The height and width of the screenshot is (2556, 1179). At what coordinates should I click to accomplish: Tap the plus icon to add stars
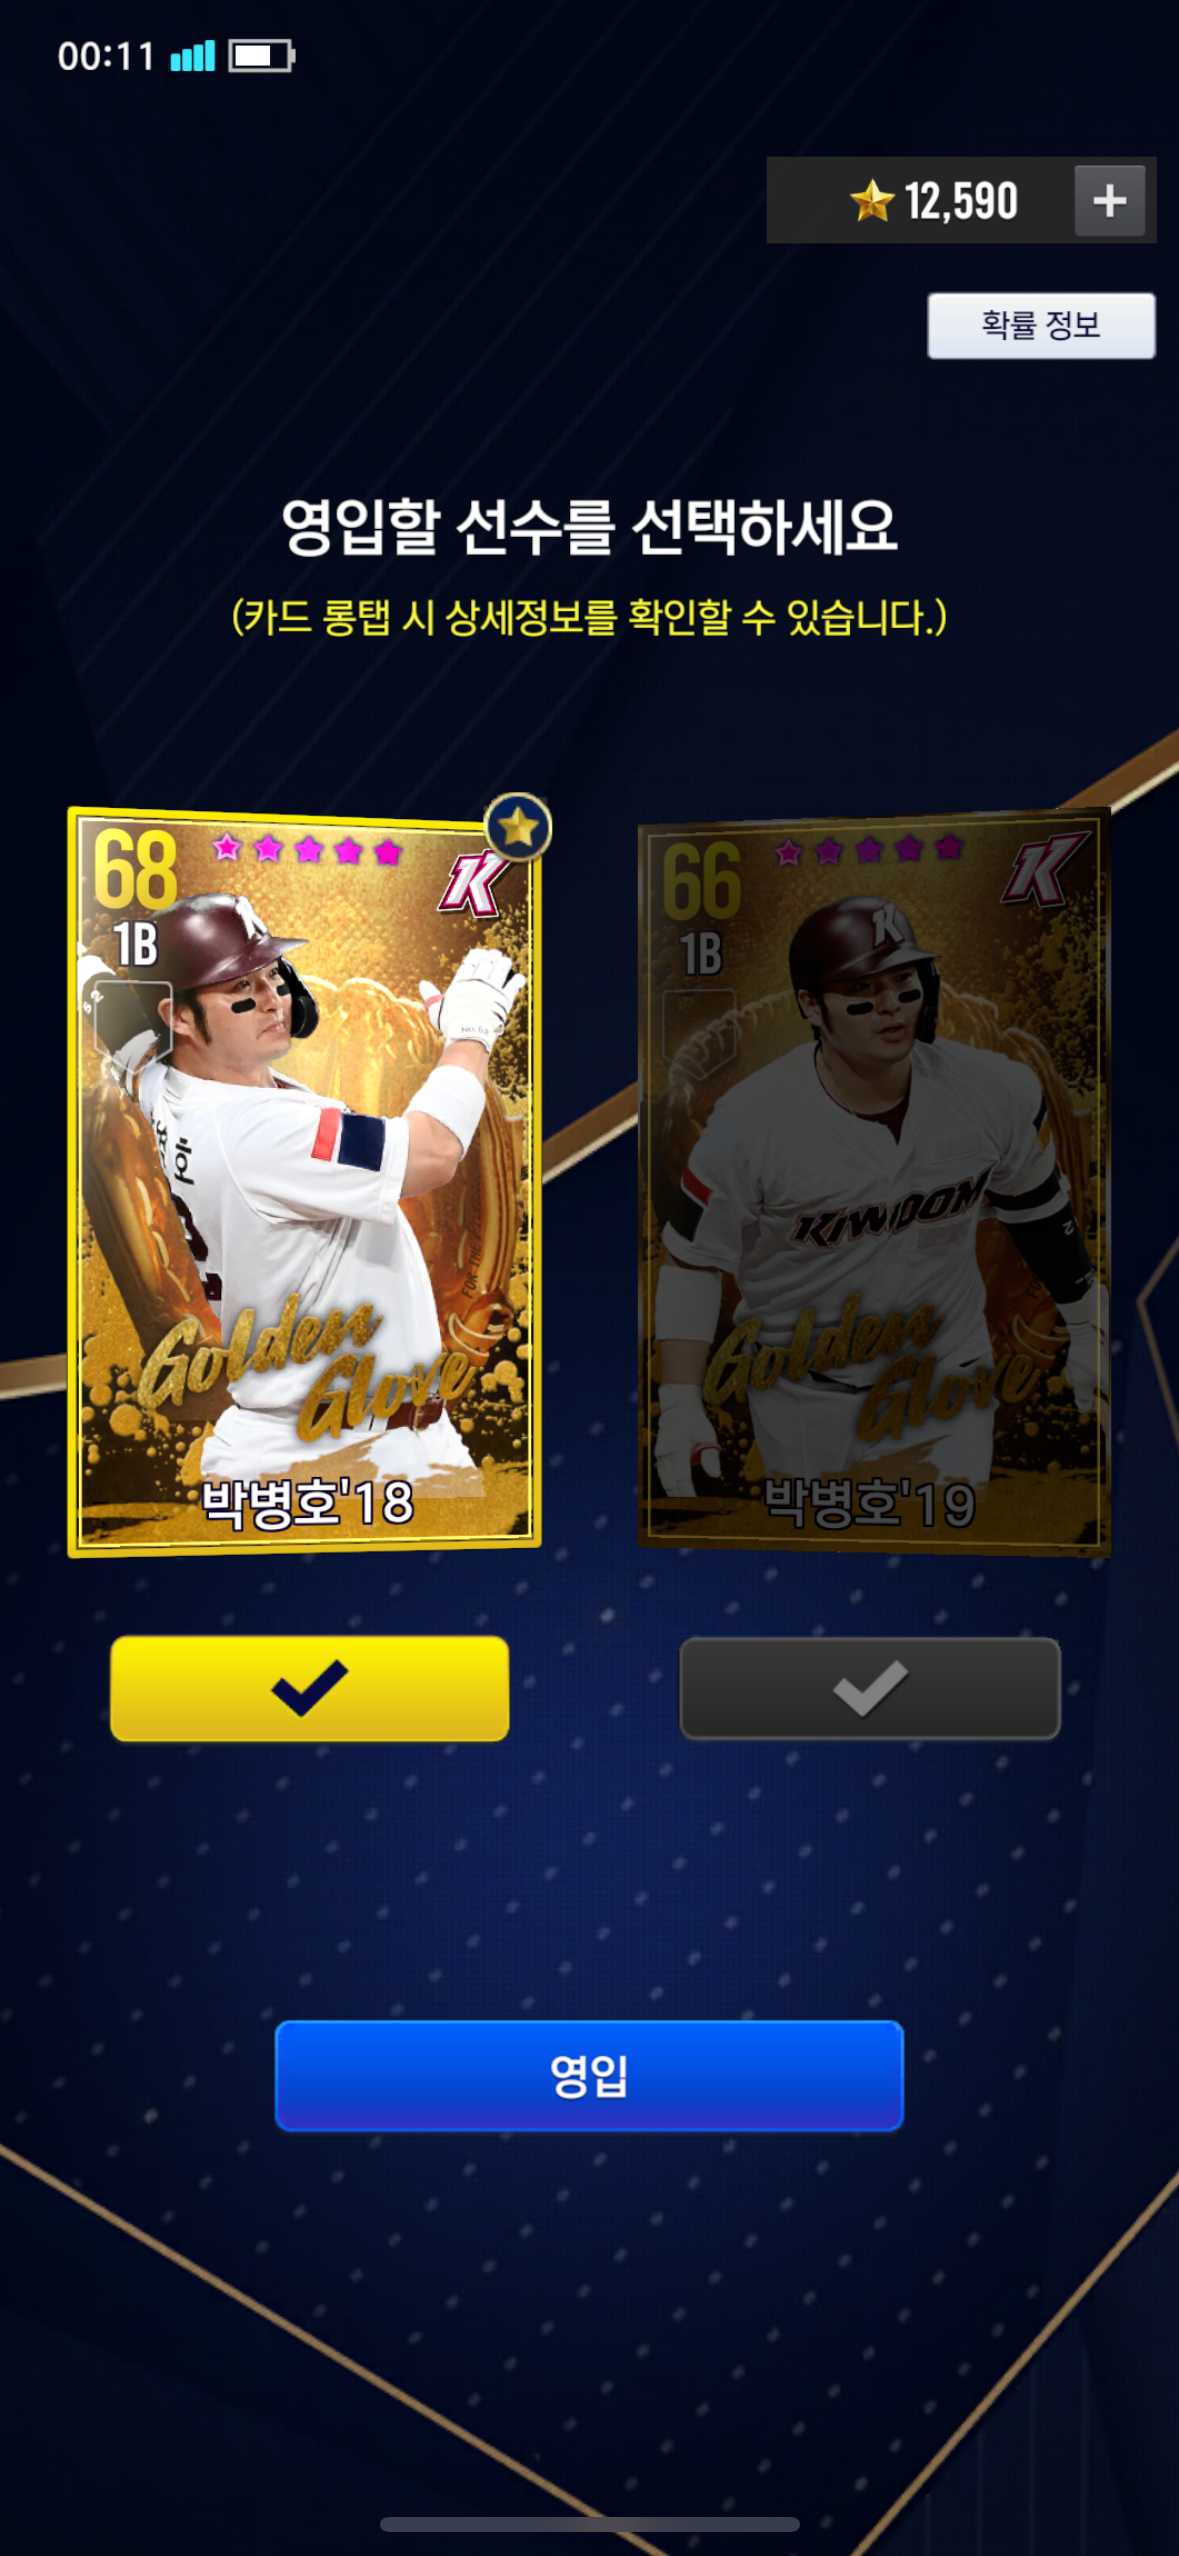click(x=1109, y=200)
